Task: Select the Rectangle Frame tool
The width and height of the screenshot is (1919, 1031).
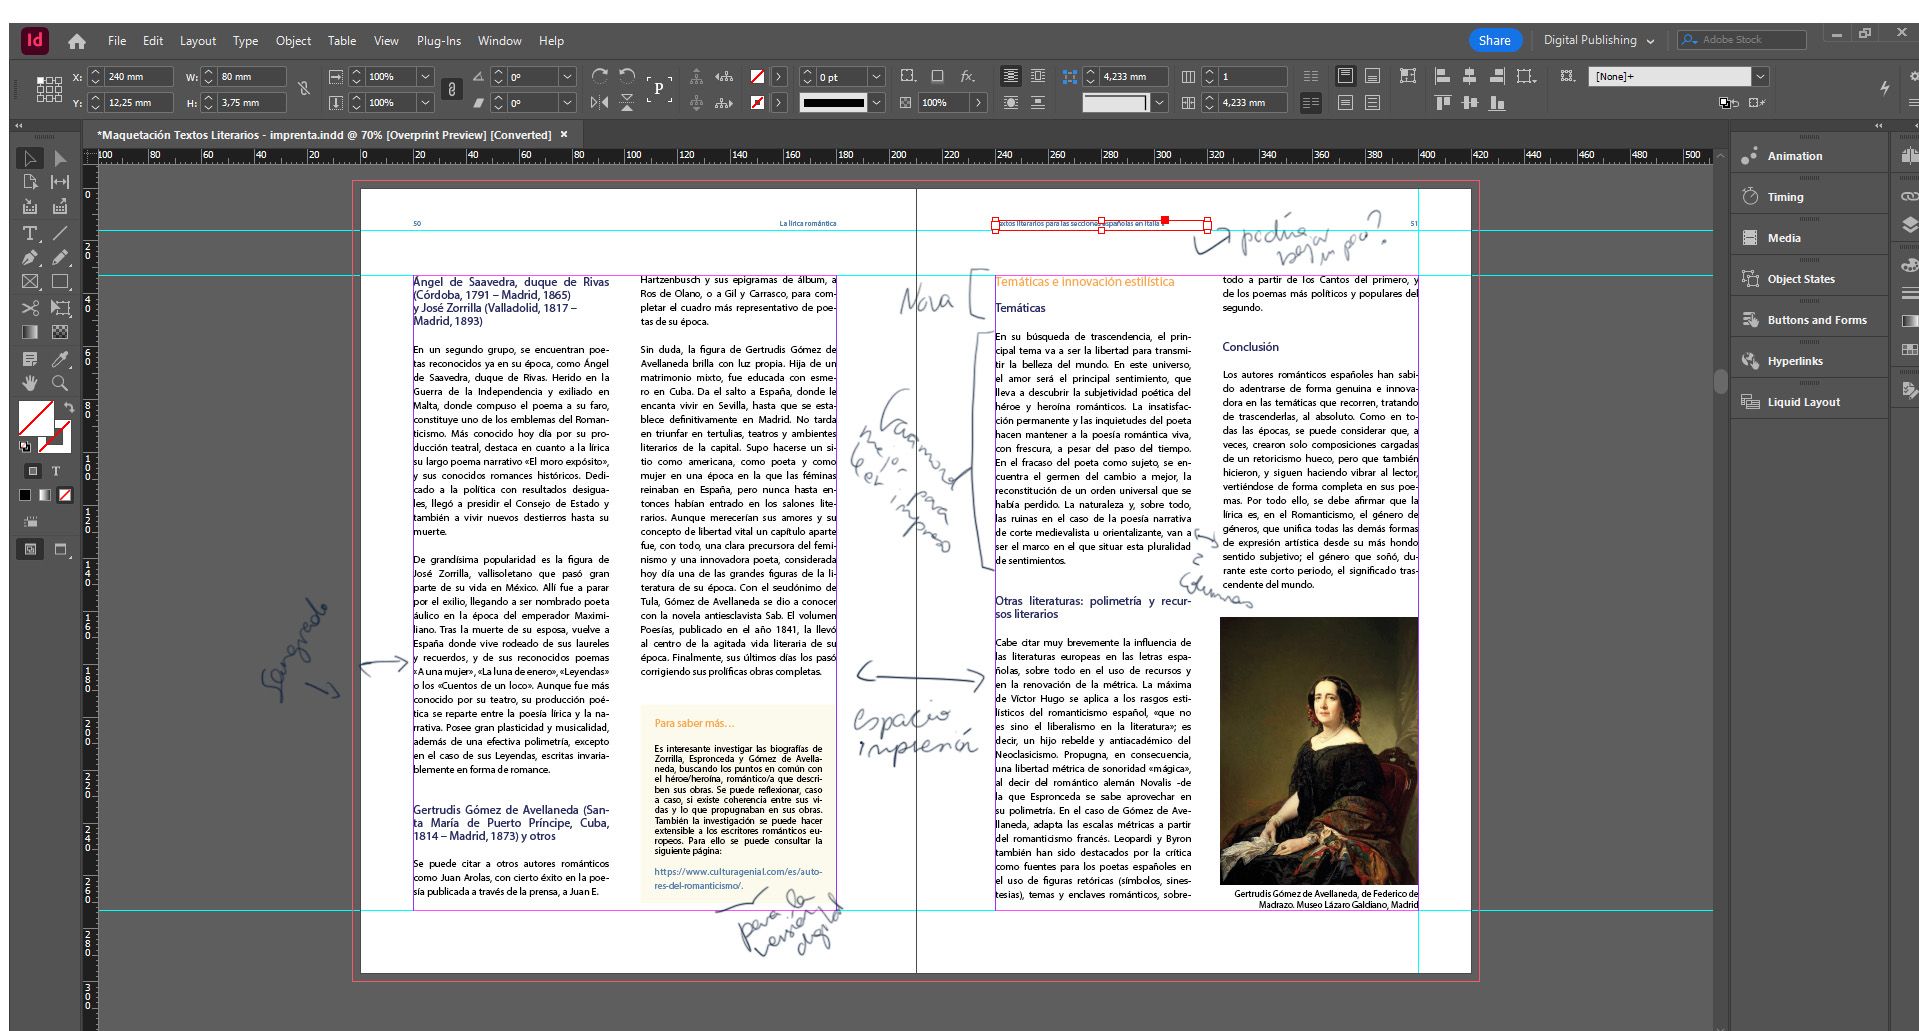Action: click(x=30, y=283)
